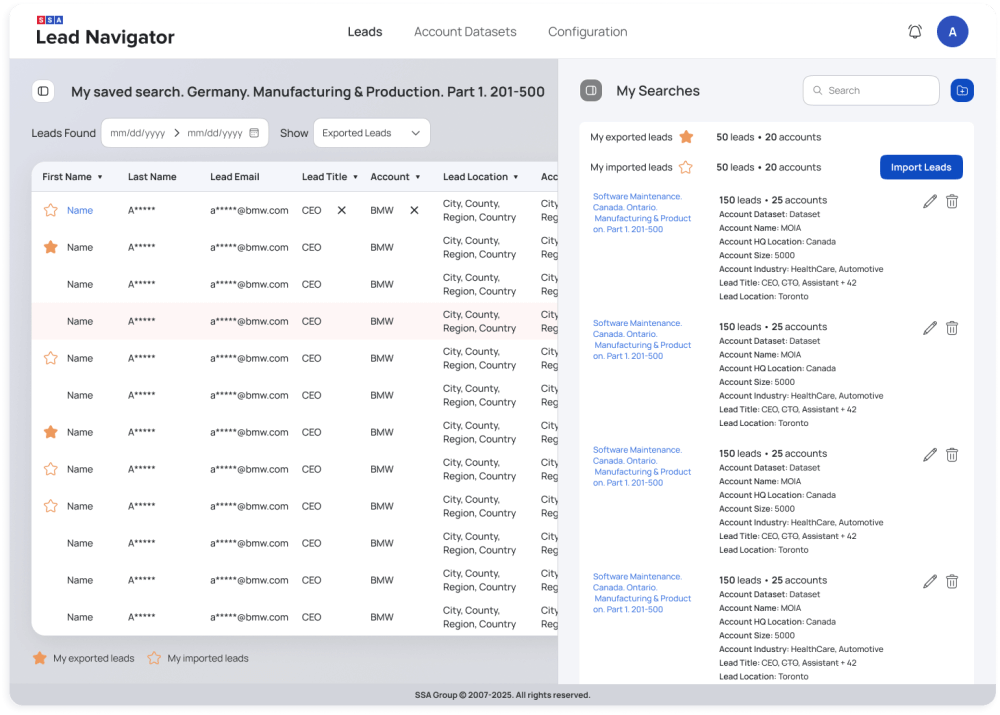Collapse the panel beside the saved search title
The height and width of the screenshot is (715, 1000).
pyautogui.click(x=43, y=91)
